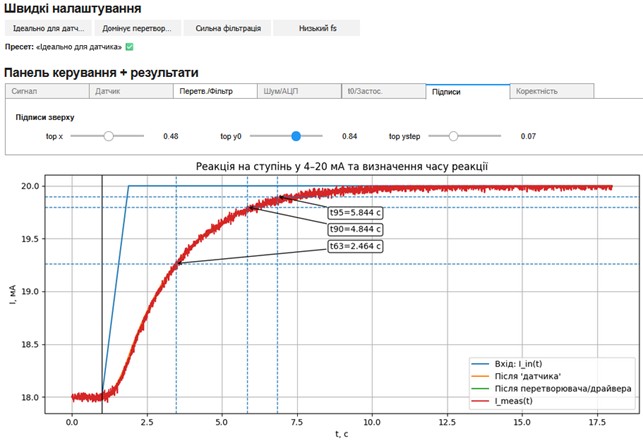Click the 'top ystep' slider handle
Viewport: 643px width, 441px height.
pyautogui.click(x=454, y=136)
